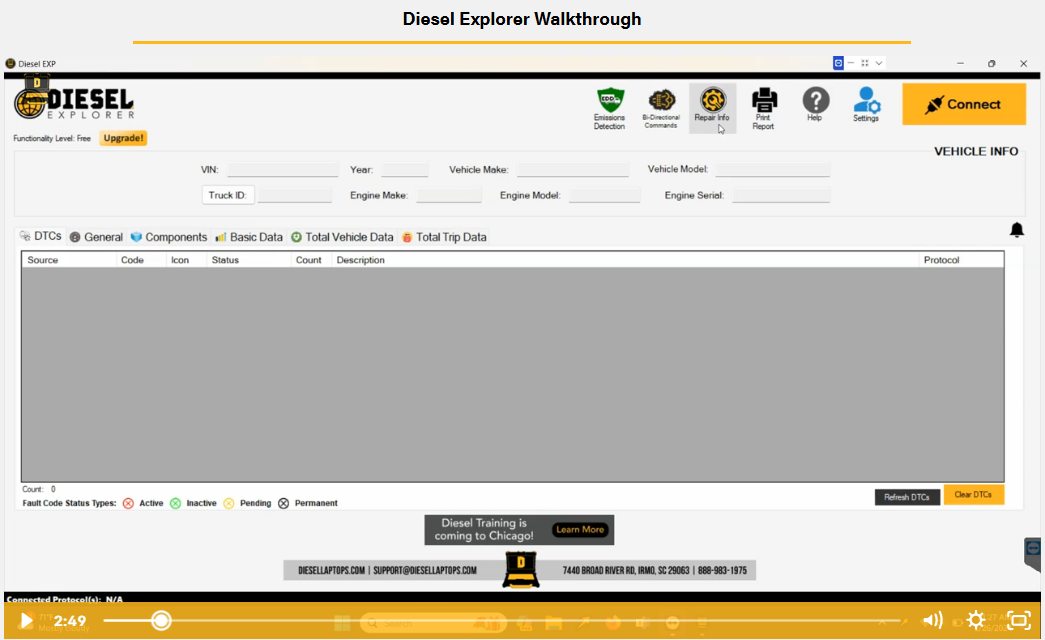
Task: Click the 'Diesel Training is coming to Chicago!' text
Action: tap(484, 529)
